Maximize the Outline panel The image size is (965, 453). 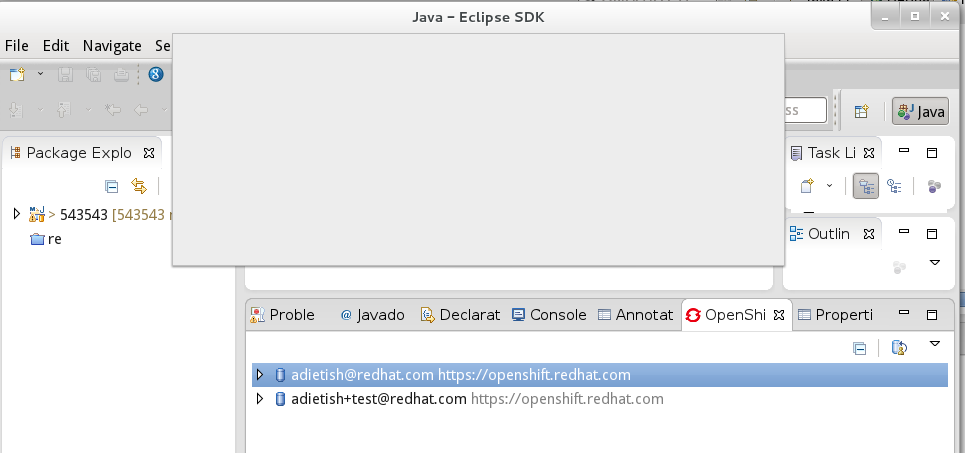coord(932,234)
